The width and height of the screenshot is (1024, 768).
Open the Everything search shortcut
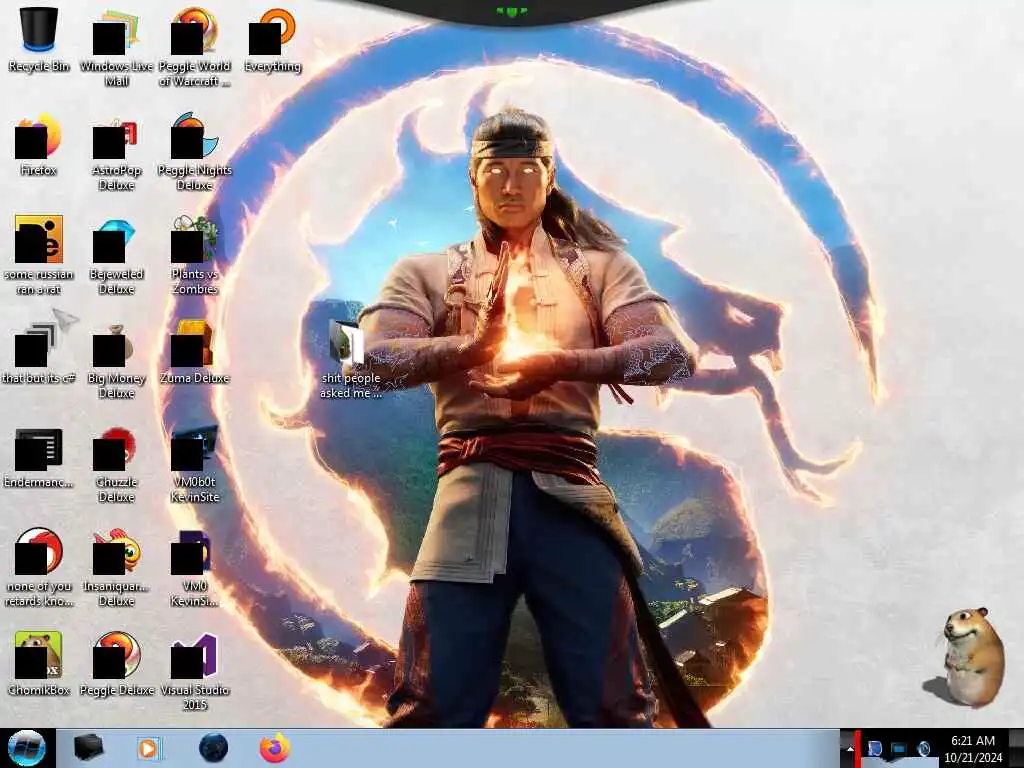(272, 39)
